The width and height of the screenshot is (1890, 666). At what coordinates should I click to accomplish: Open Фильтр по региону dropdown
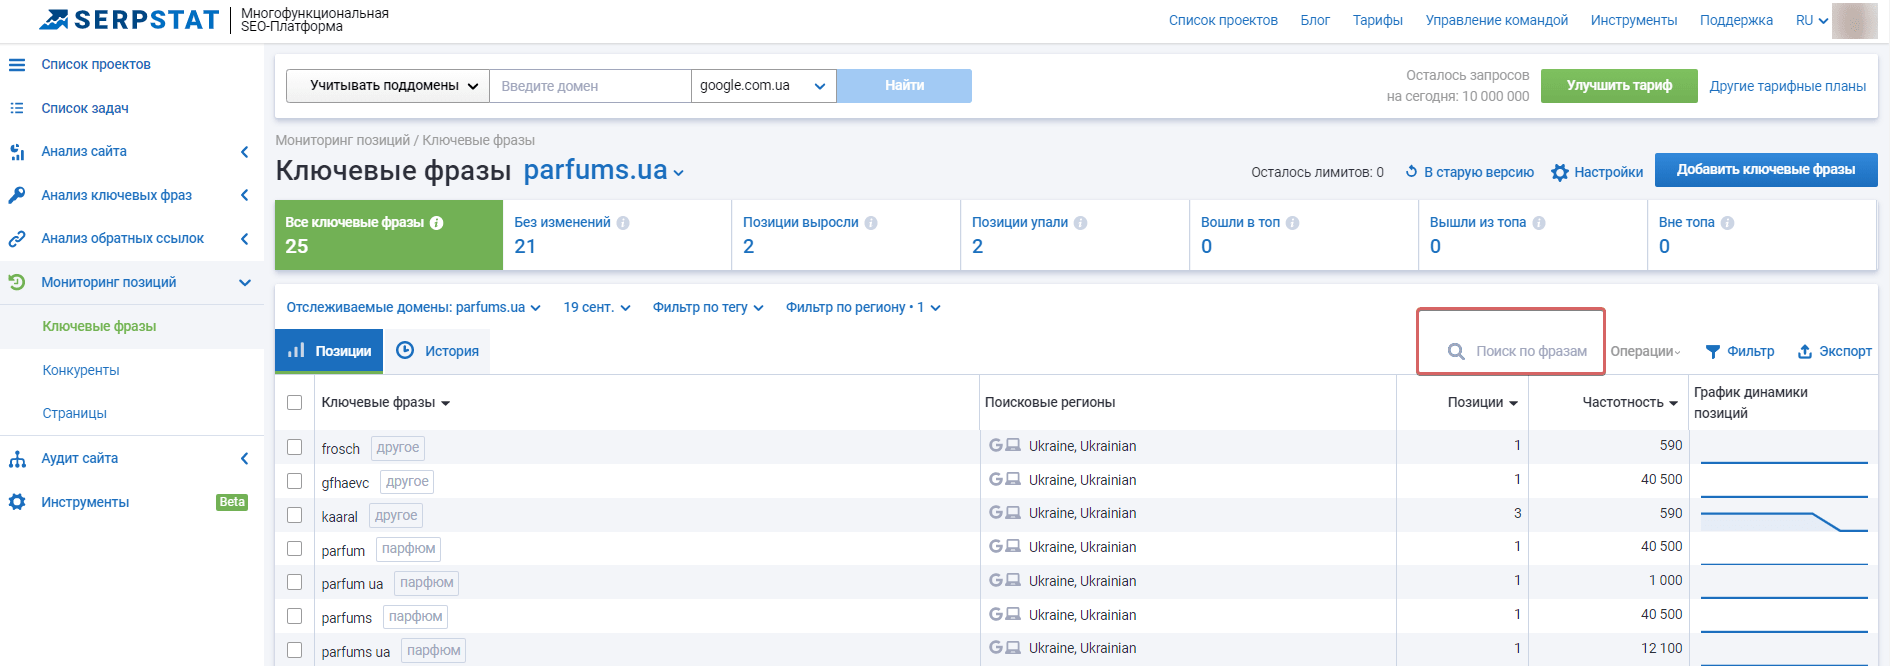coord(863,308)
